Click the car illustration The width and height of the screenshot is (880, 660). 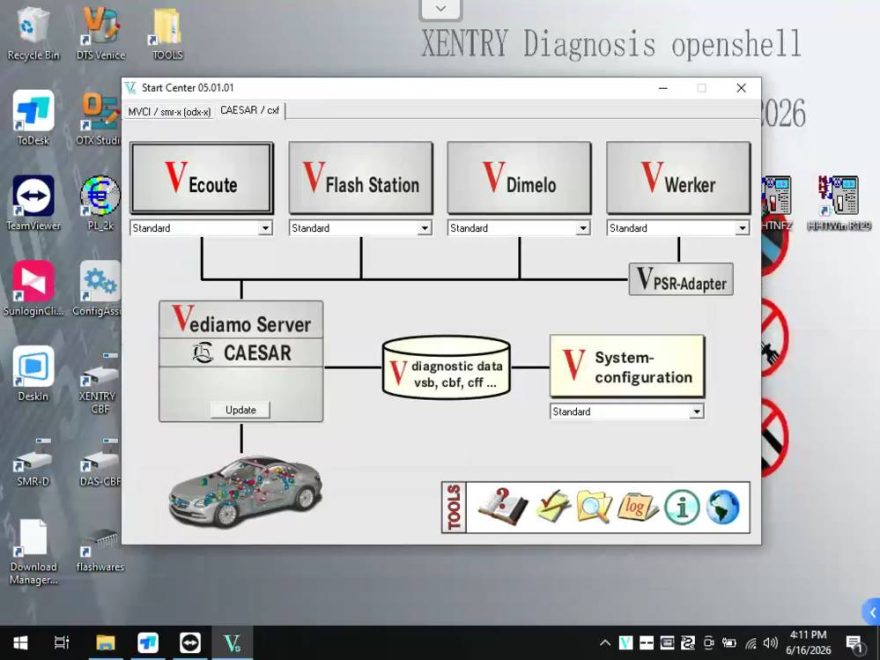point(245,491)
